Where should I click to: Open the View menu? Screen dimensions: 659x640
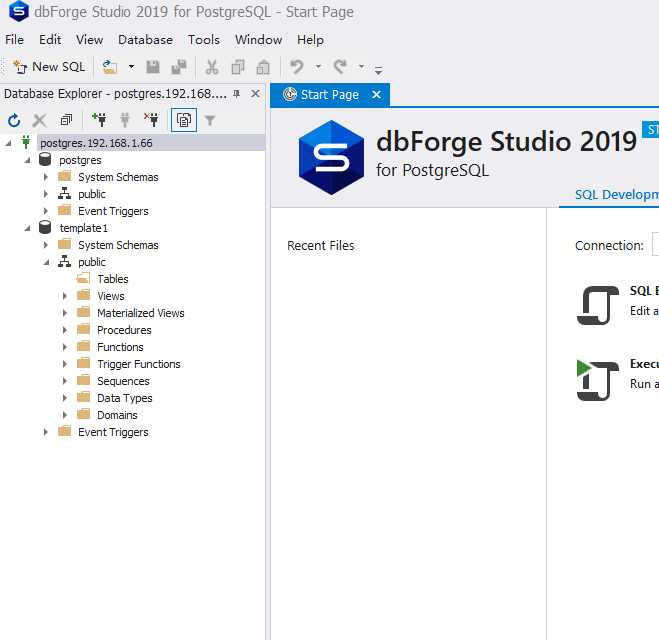[x=89, y=40]
